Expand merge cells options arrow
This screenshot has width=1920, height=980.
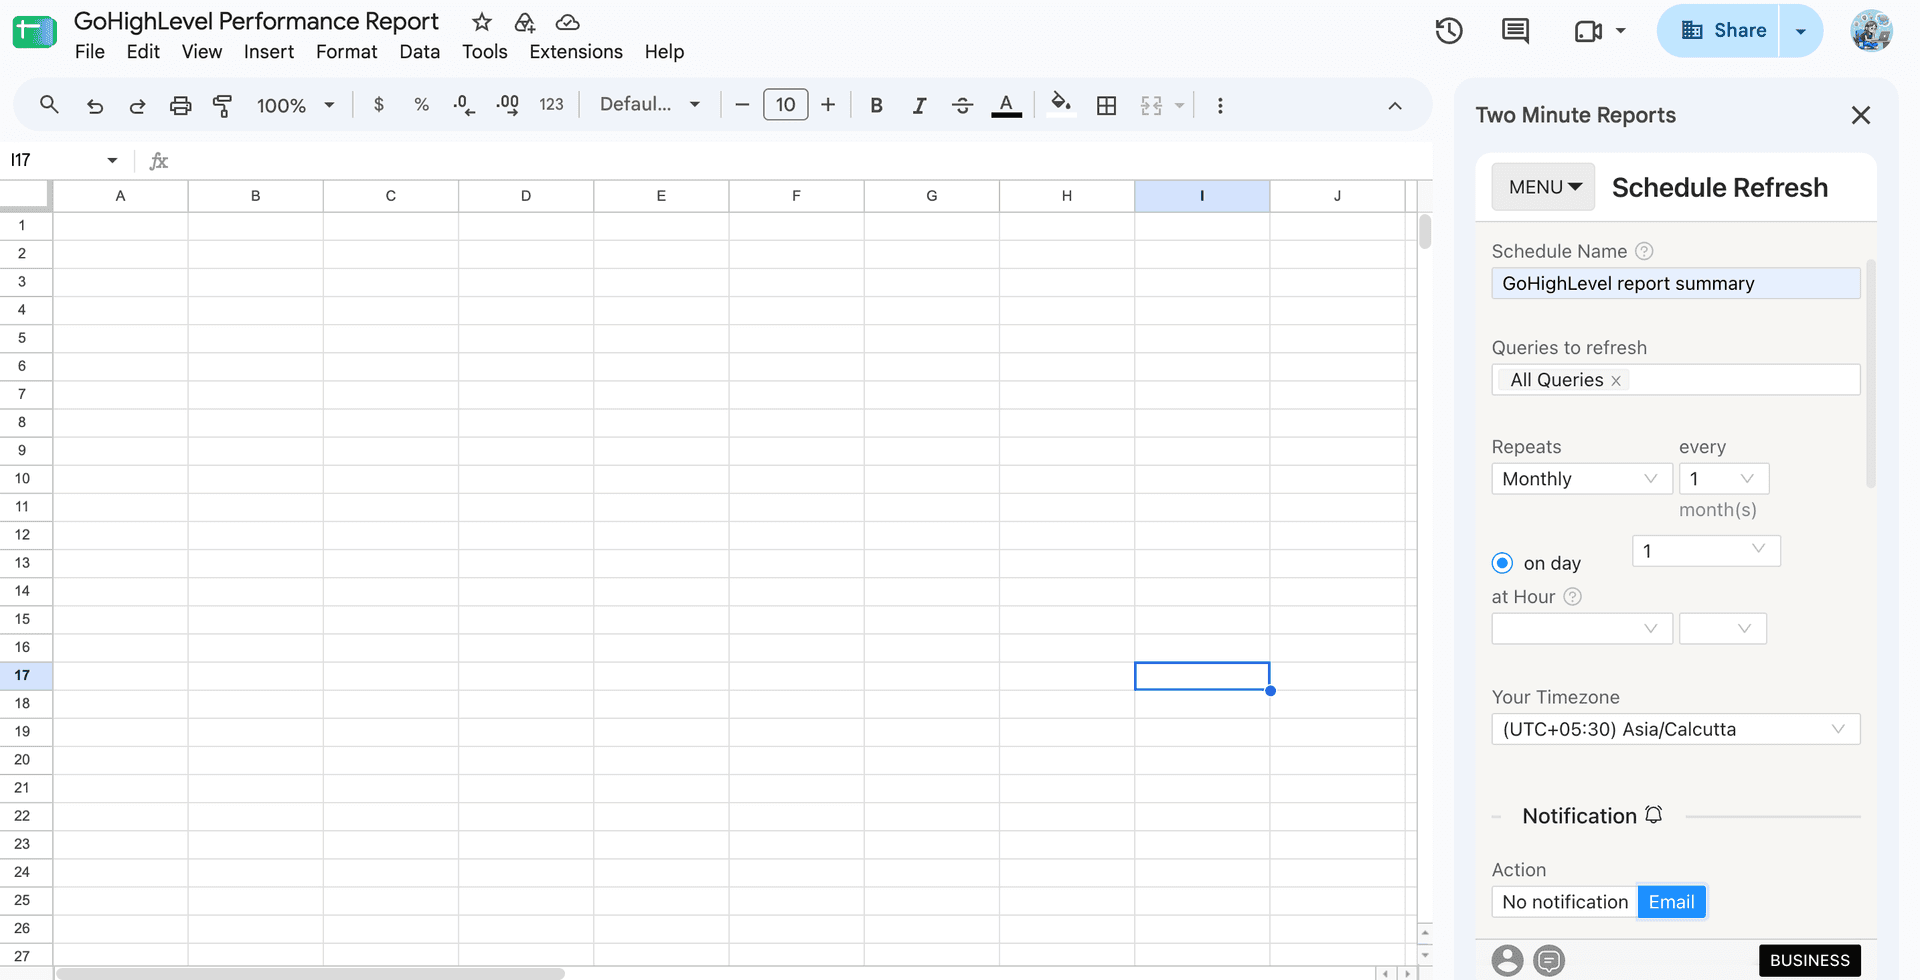[x=1179, y=105]
